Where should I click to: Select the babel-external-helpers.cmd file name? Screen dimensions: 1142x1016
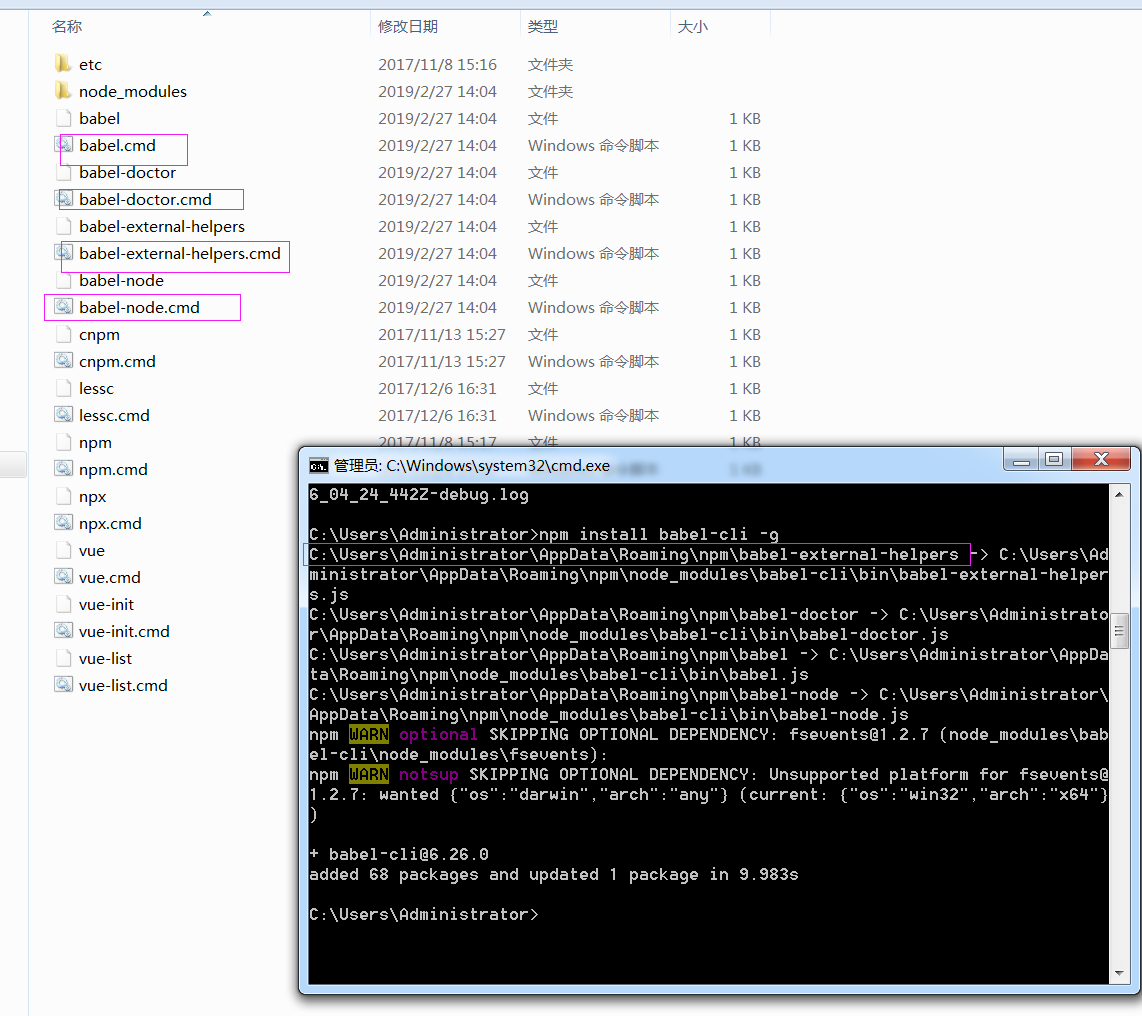[180, 253]
